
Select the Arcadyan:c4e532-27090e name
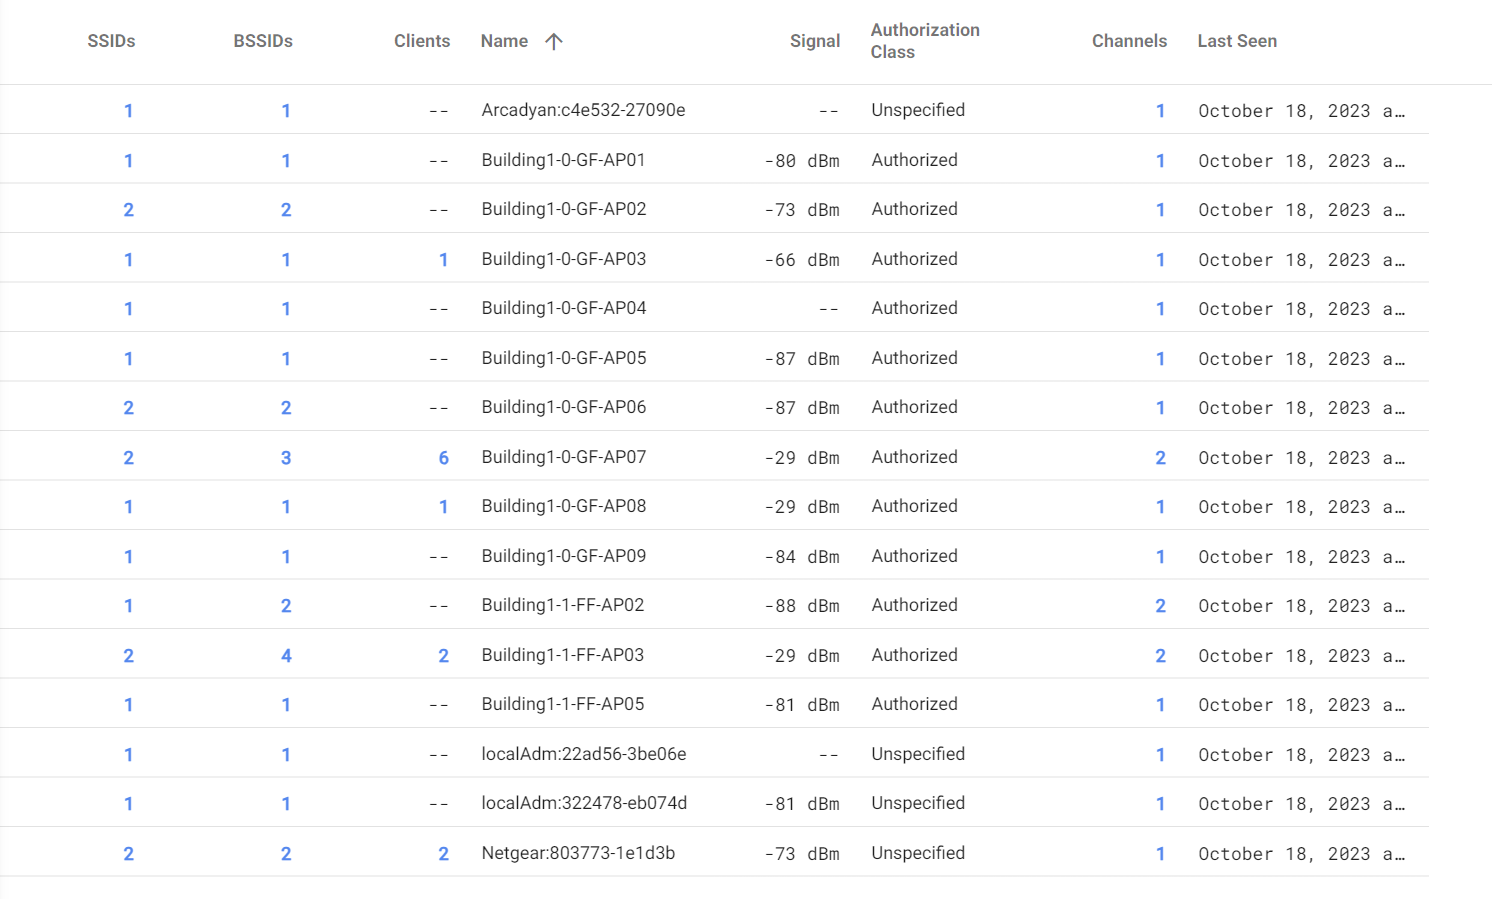tap(583, 110)
